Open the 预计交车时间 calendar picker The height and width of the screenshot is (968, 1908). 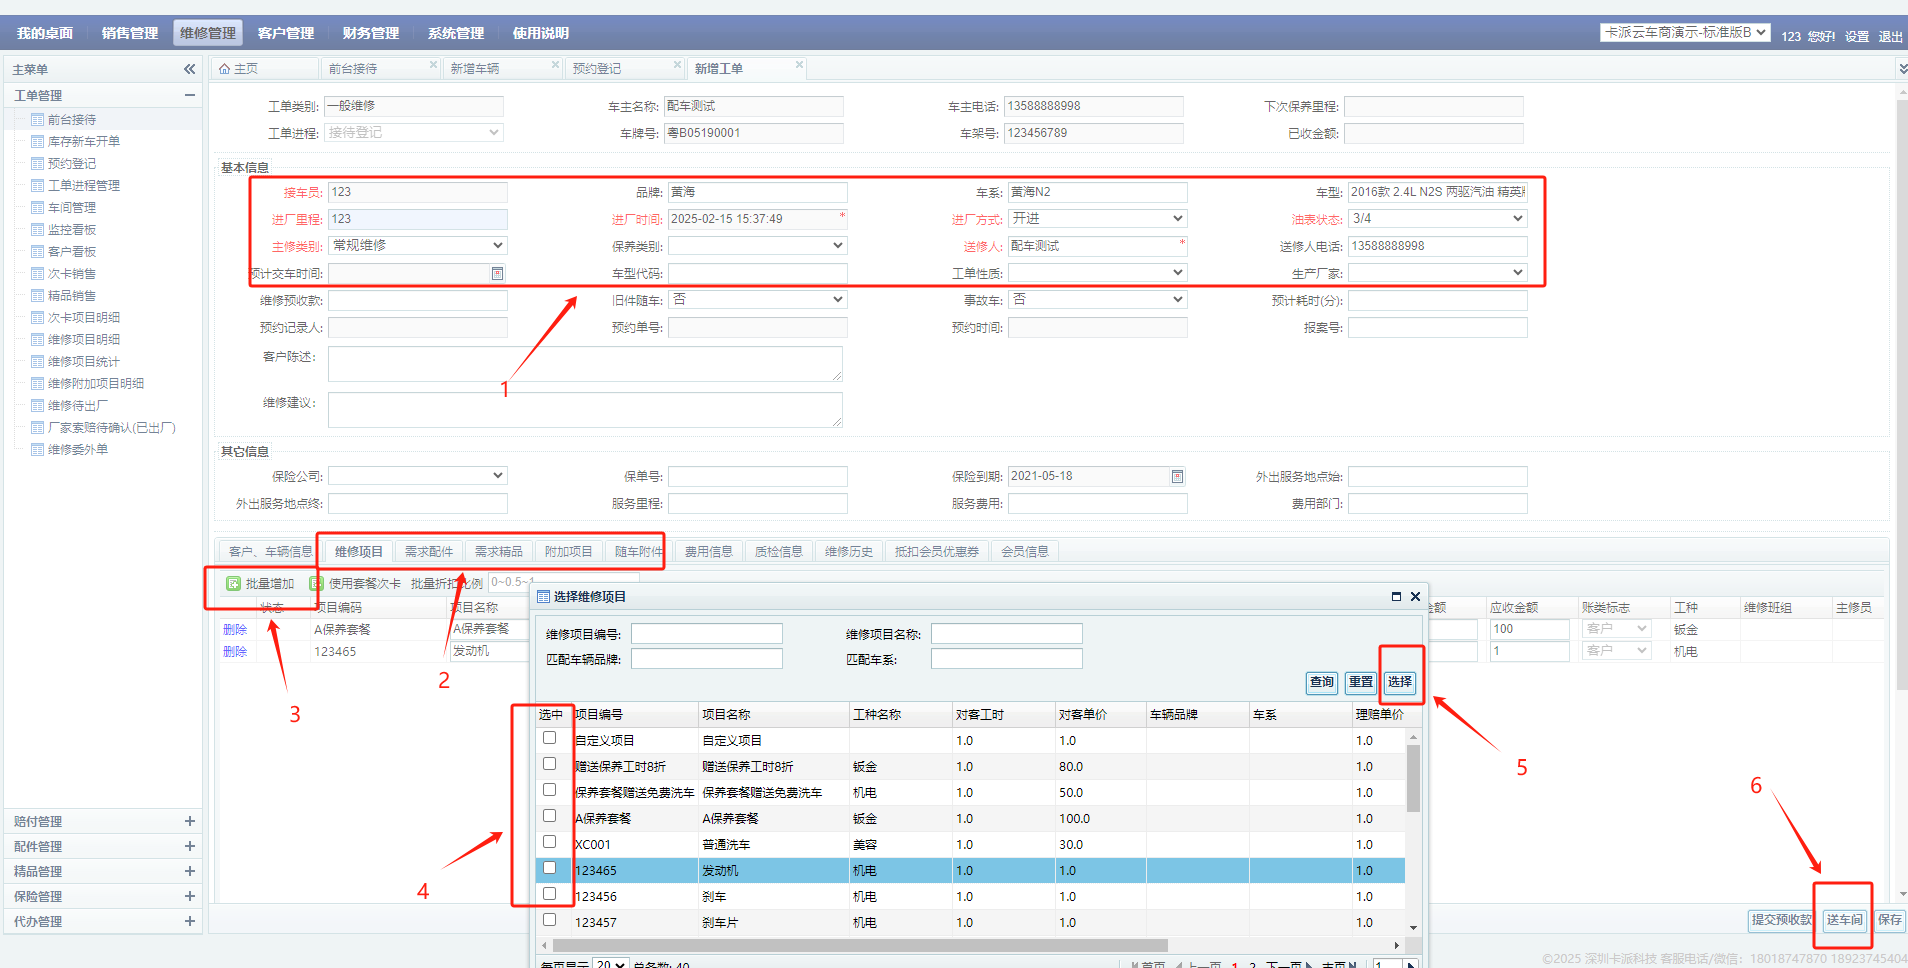(x=497, y=273)
